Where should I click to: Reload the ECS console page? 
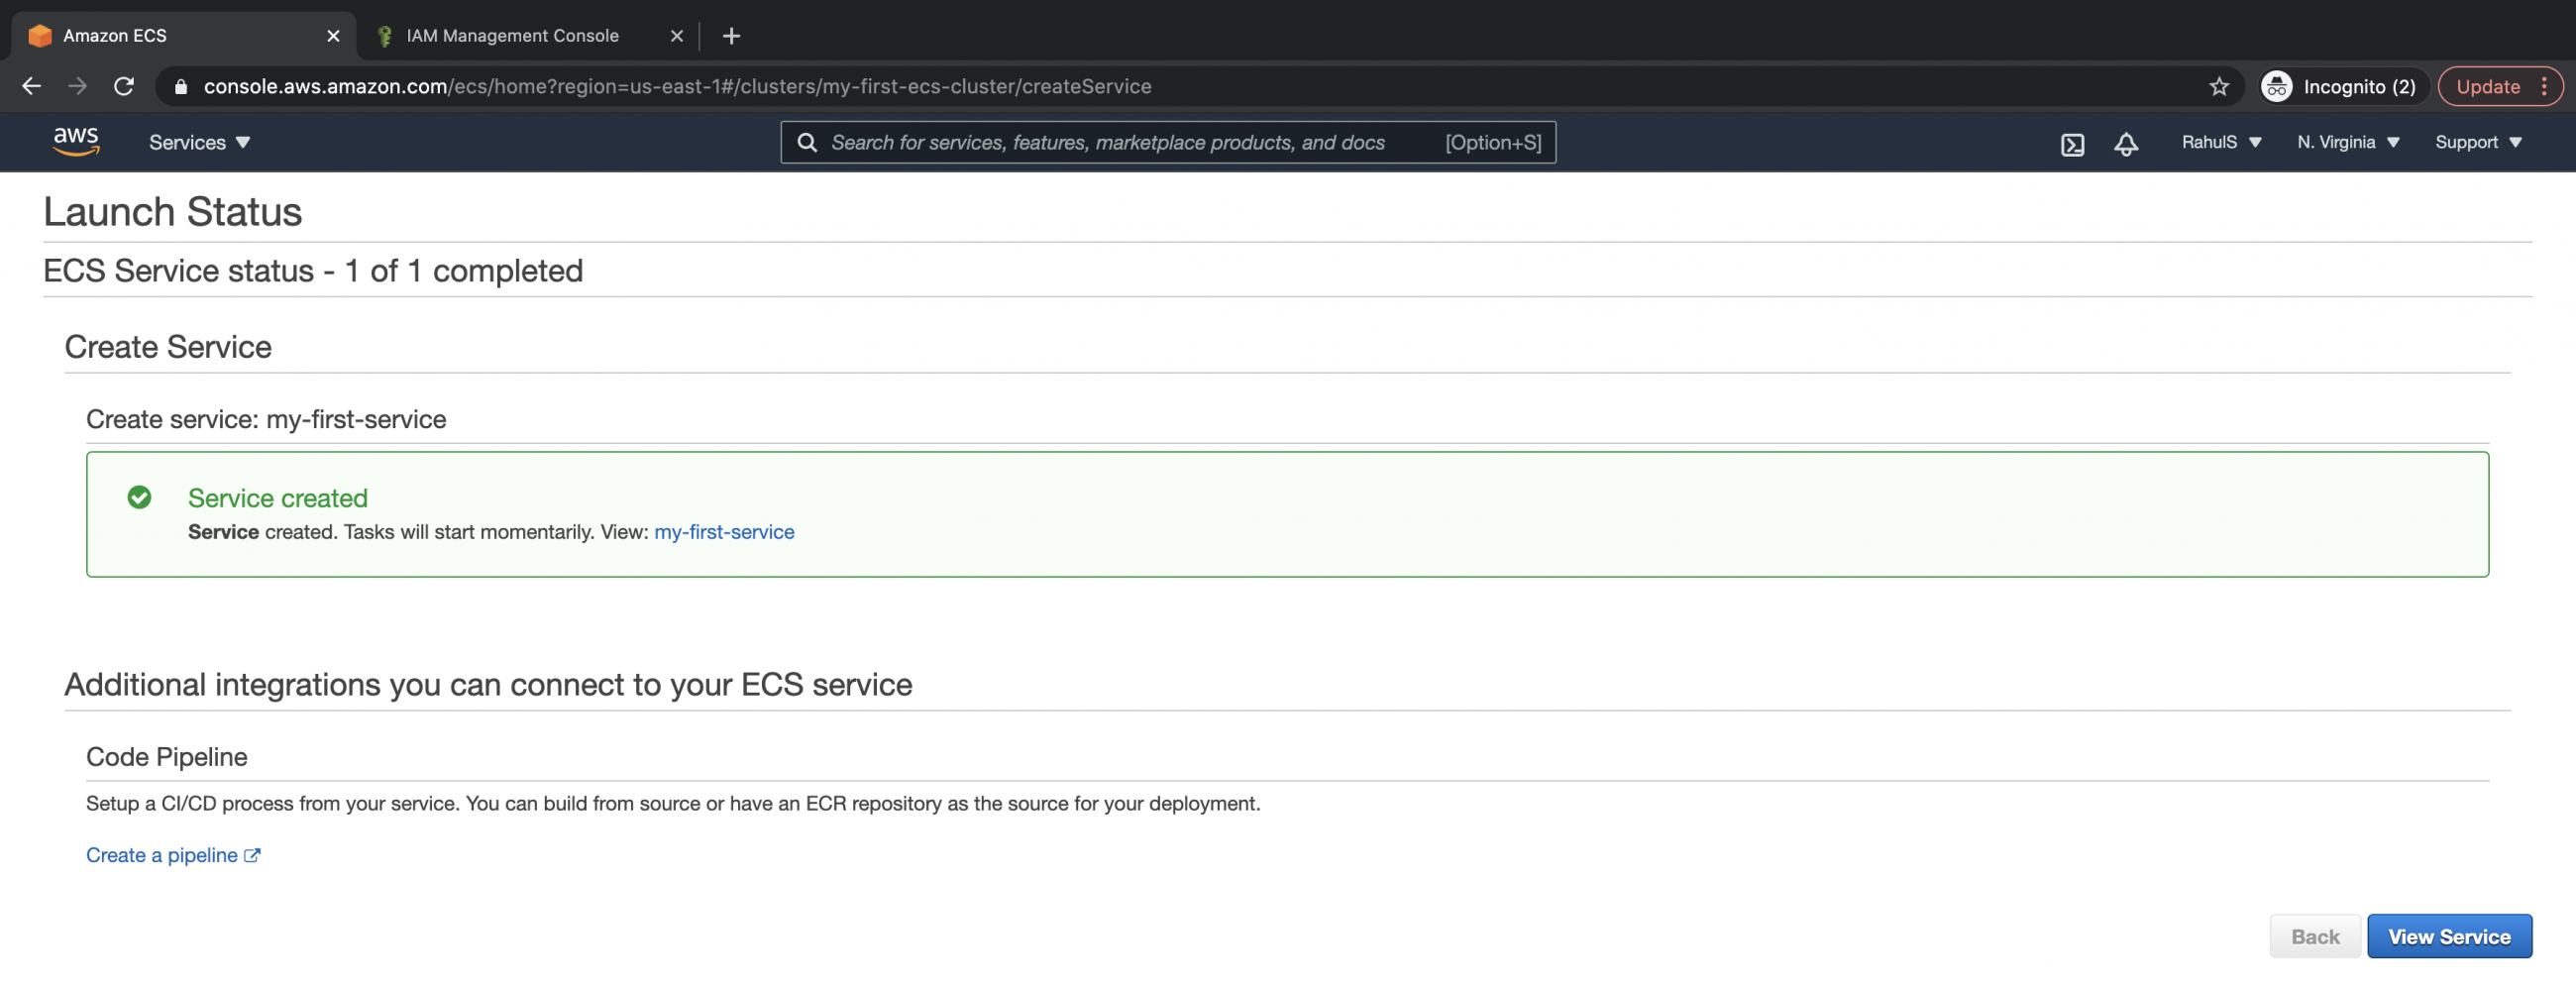pyautogui.click(x=124, y=86)
